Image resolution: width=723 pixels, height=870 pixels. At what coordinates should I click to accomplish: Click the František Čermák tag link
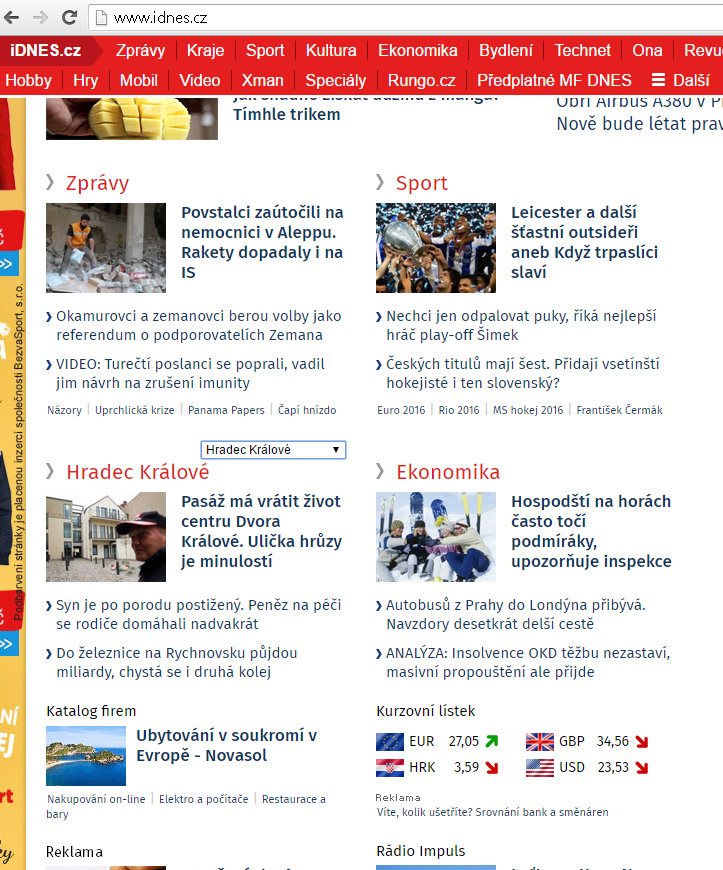[619, 410]
